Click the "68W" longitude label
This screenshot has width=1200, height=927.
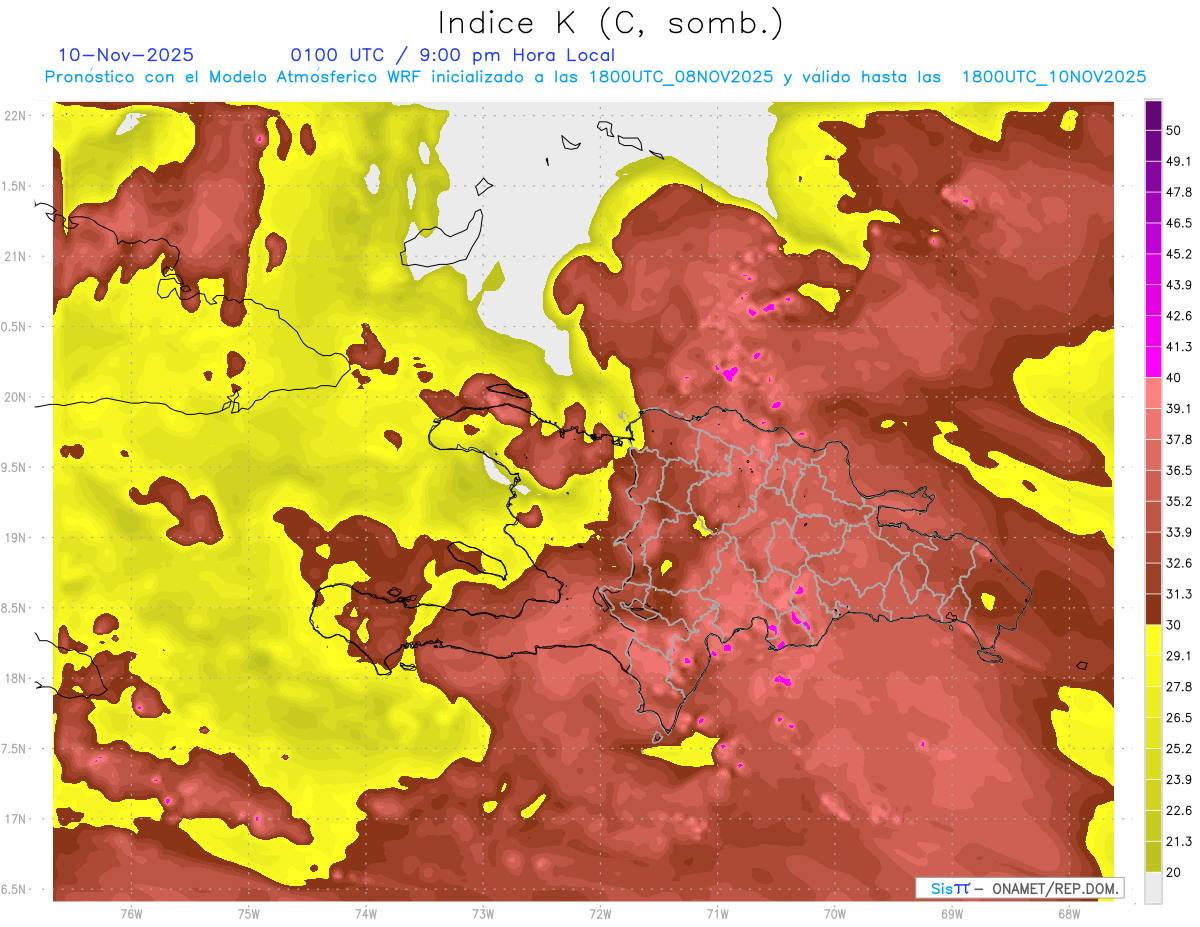pos(1069,913)
